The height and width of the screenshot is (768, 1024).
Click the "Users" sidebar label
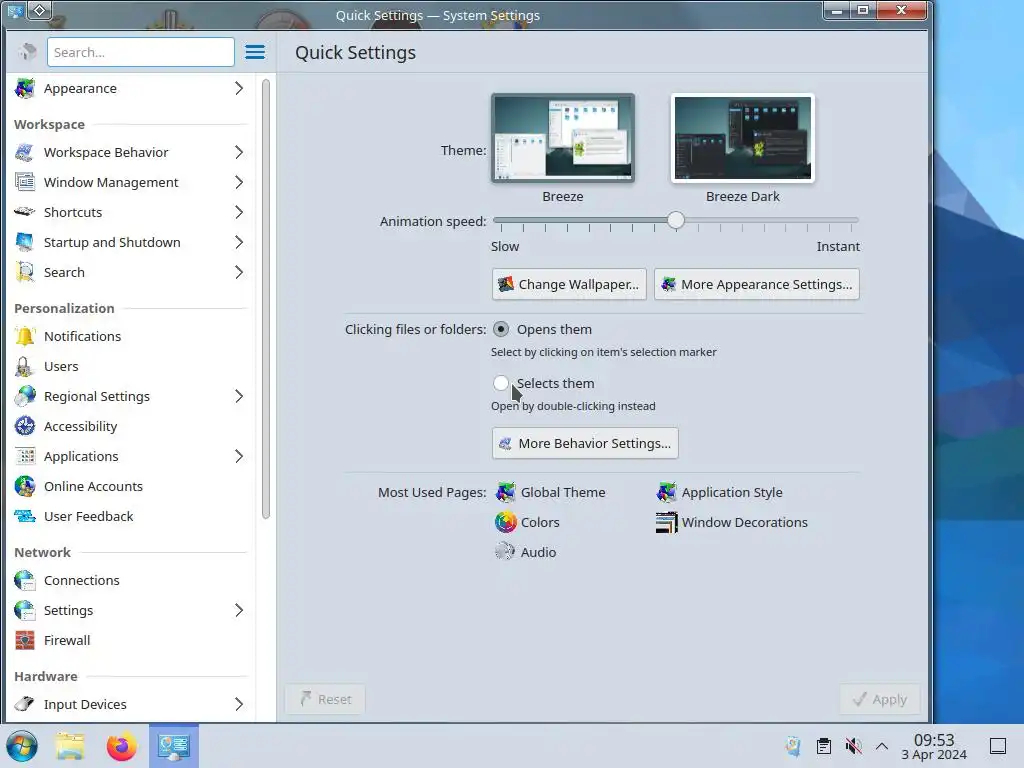pos(61,366)
